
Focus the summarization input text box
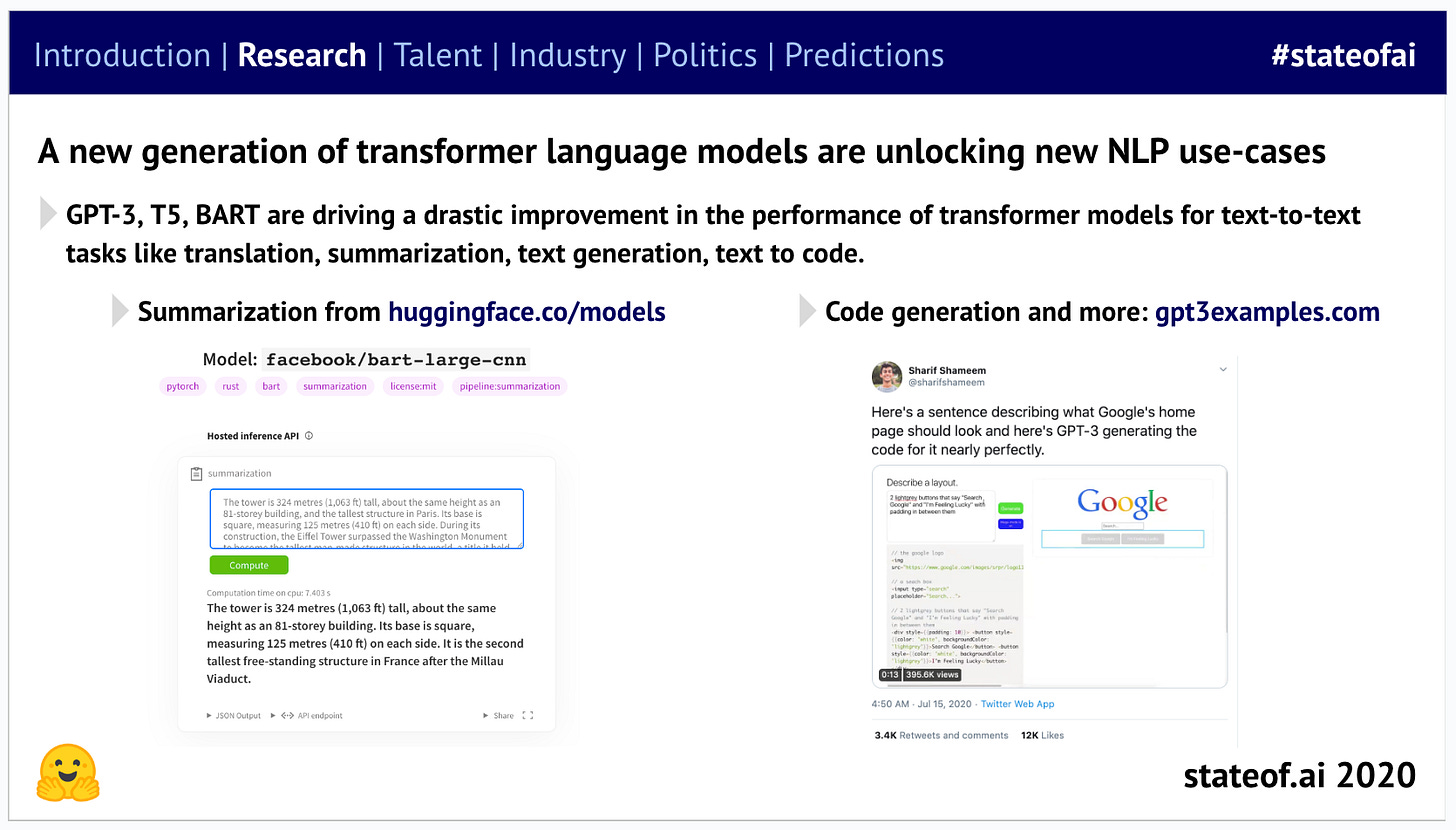[x=366, y=518]
